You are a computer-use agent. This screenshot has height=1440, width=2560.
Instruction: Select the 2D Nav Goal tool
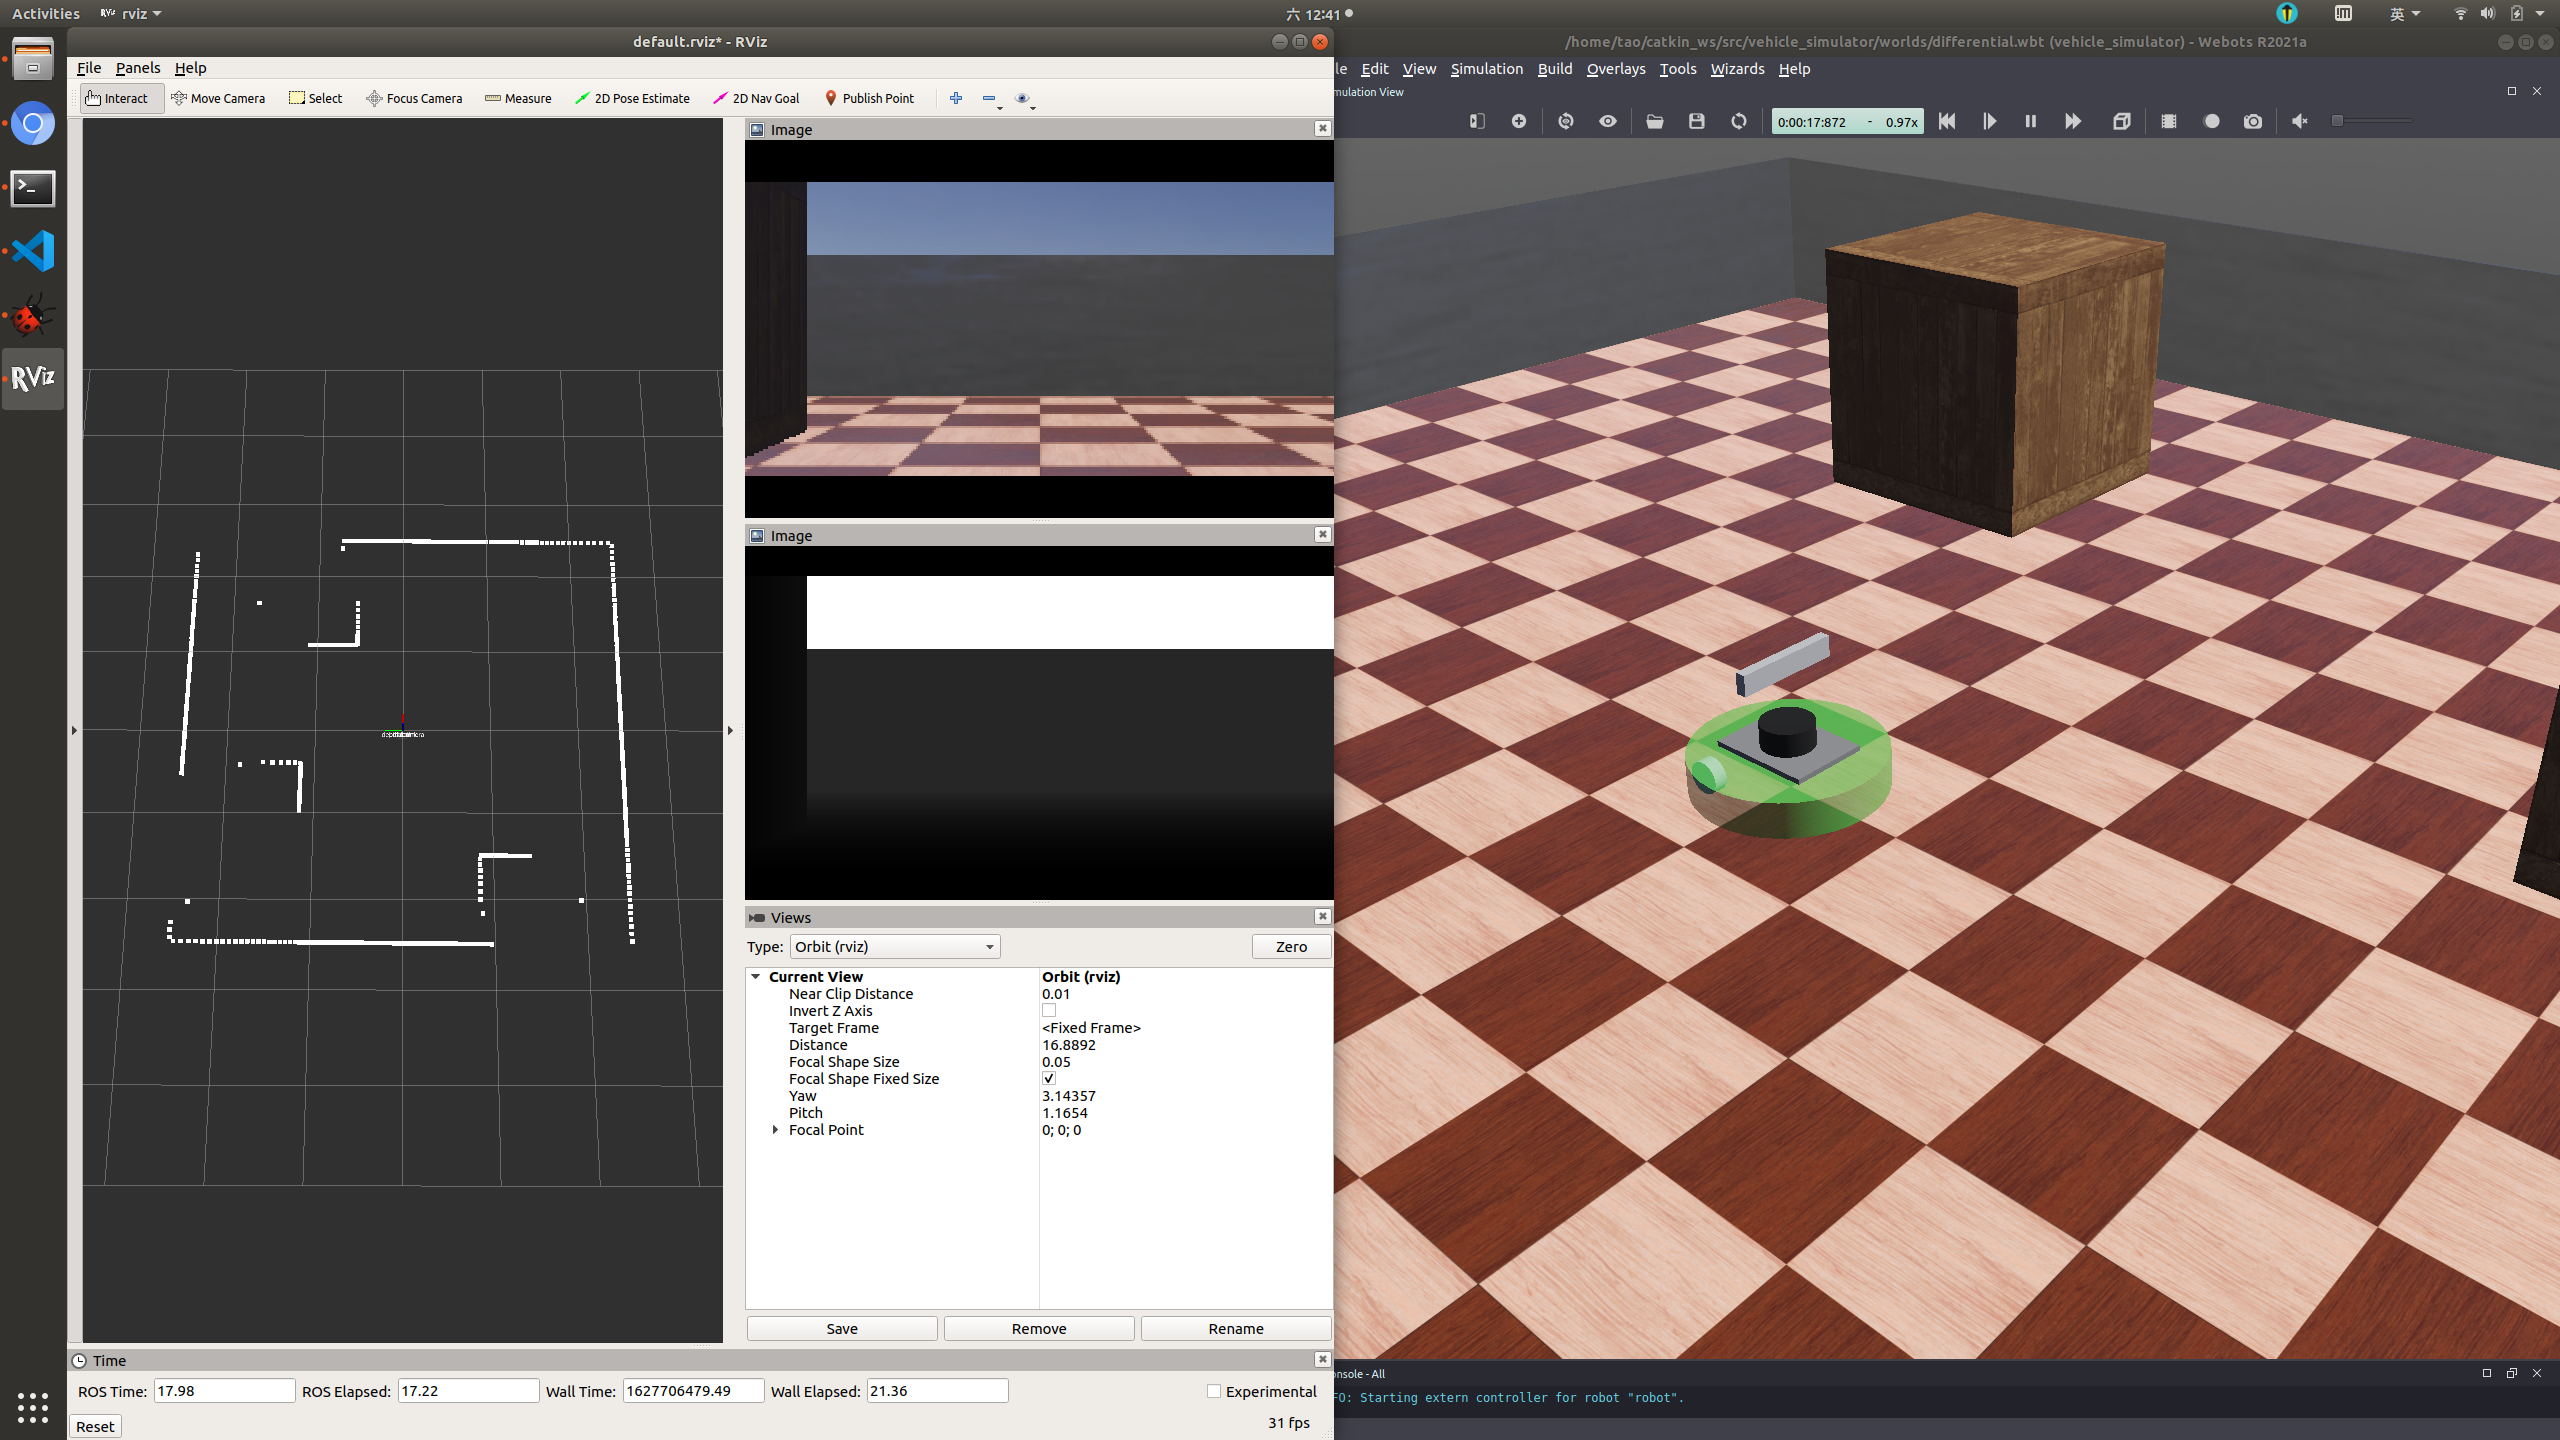click(x=756, y=98)
